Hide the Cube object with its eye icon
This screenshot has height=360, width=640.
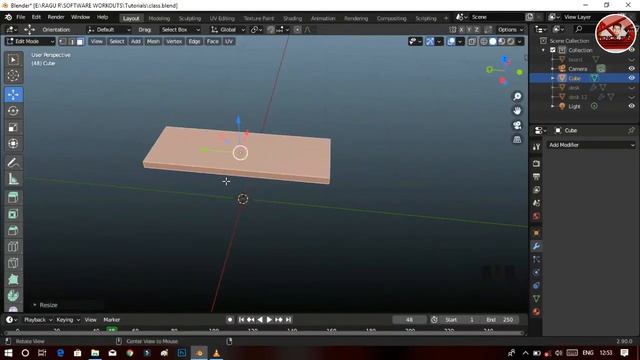[631, 78]
